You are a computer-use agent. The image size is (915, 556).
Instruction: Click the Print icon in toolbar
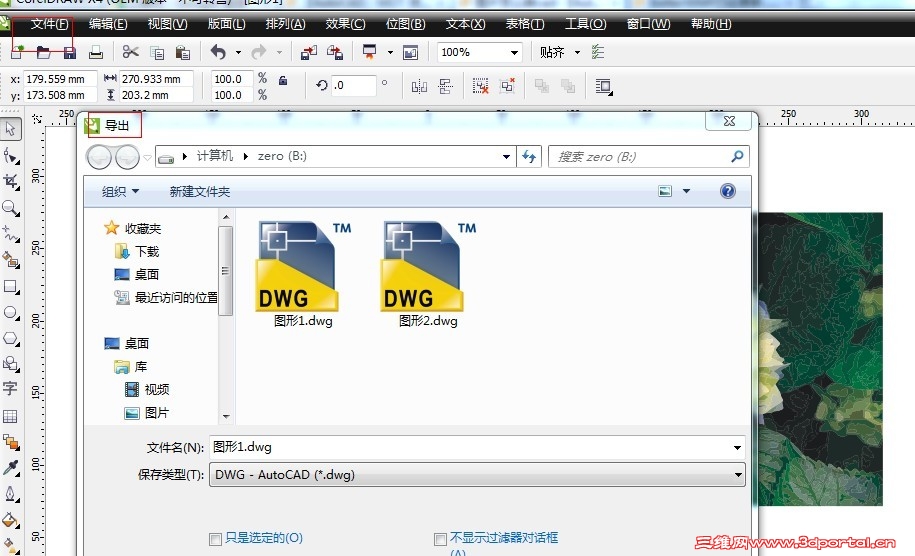[x=96, y=53]
